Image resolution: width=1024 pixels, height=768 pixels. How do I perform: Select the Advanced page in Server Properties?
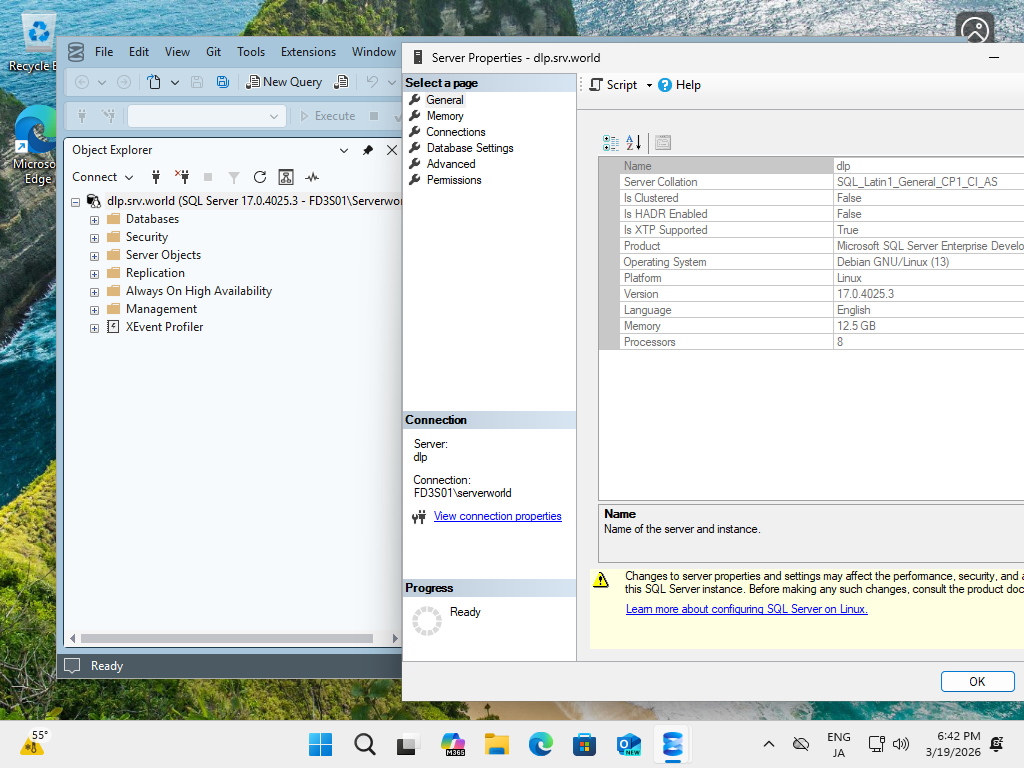[451, 164]
